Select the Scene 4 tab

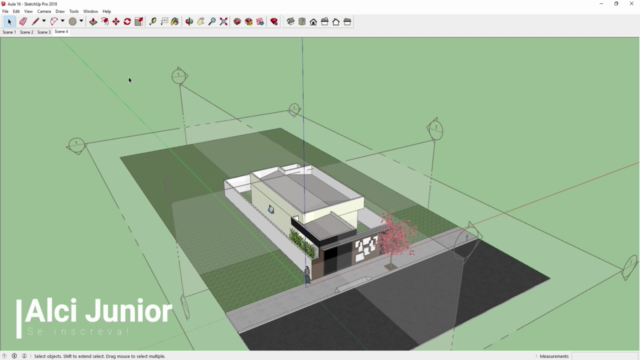[x=61, y=31]
